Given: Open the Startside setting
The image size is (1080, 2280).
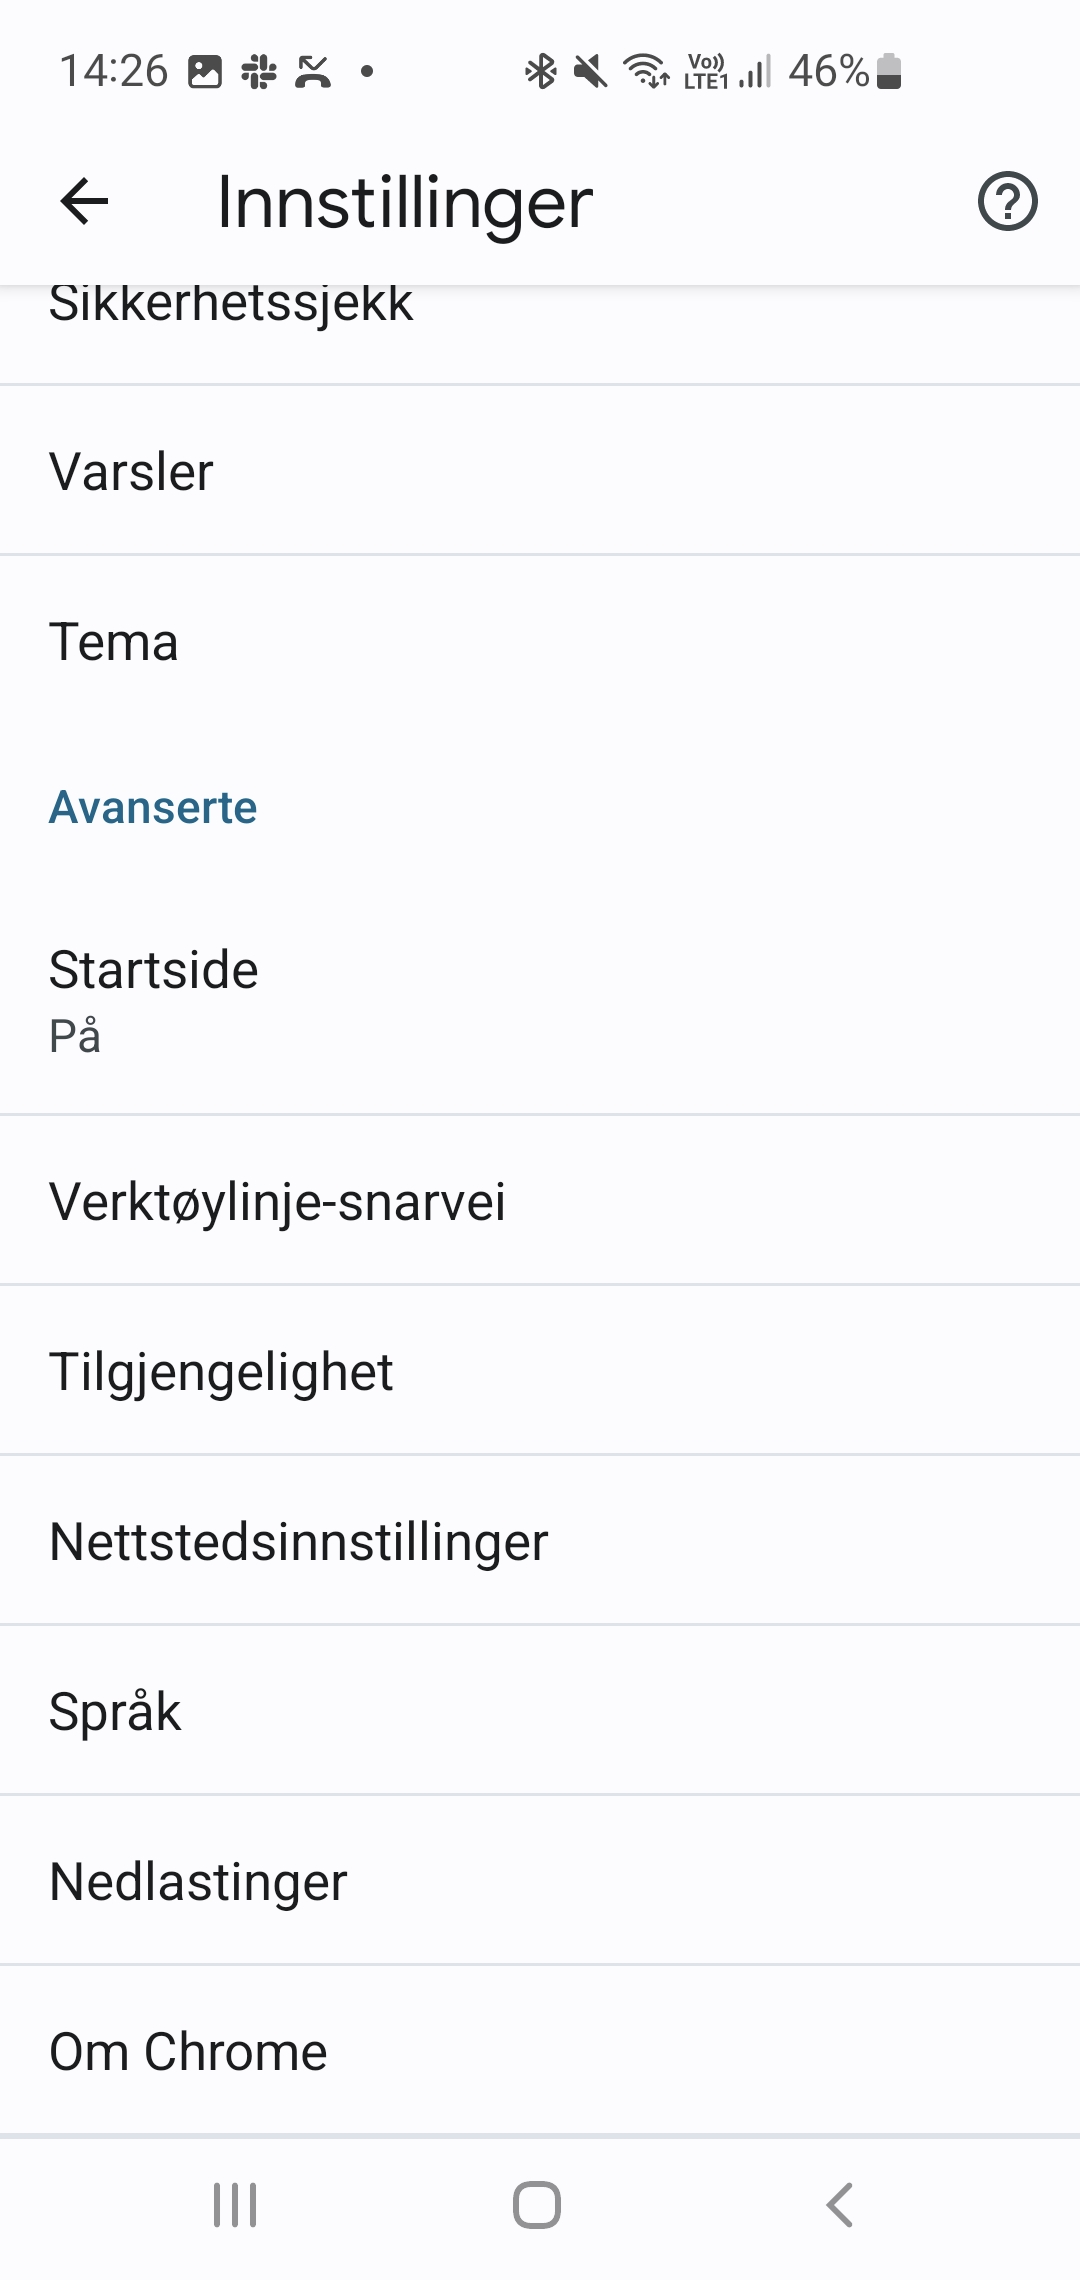Looking at the screenshot, I should point(540,1000).
